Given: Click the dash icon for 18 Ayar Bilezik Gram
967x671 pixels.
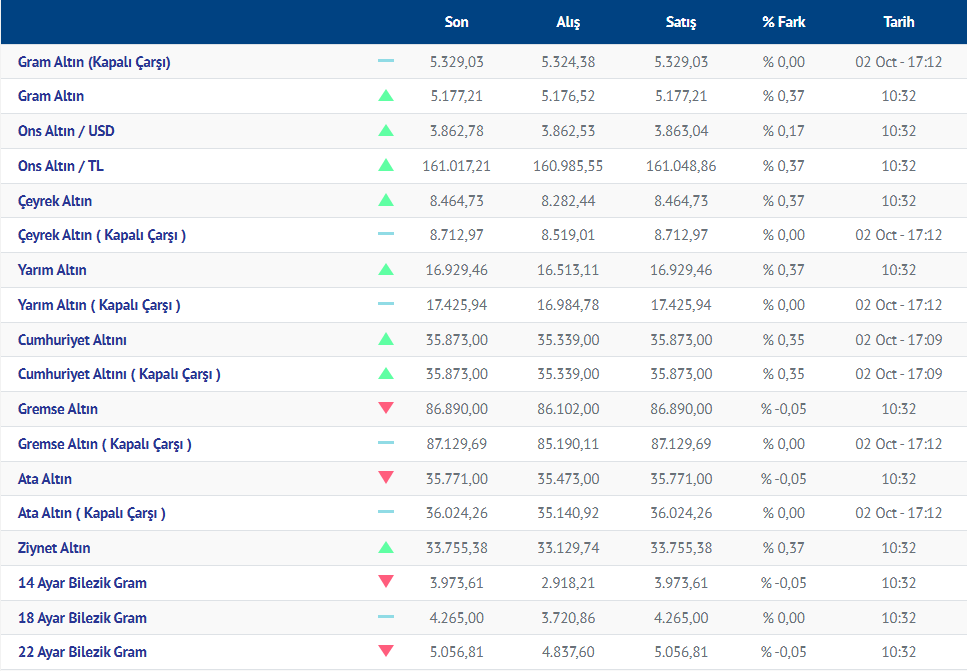Looking at the screenshot, I should point(386,617).
